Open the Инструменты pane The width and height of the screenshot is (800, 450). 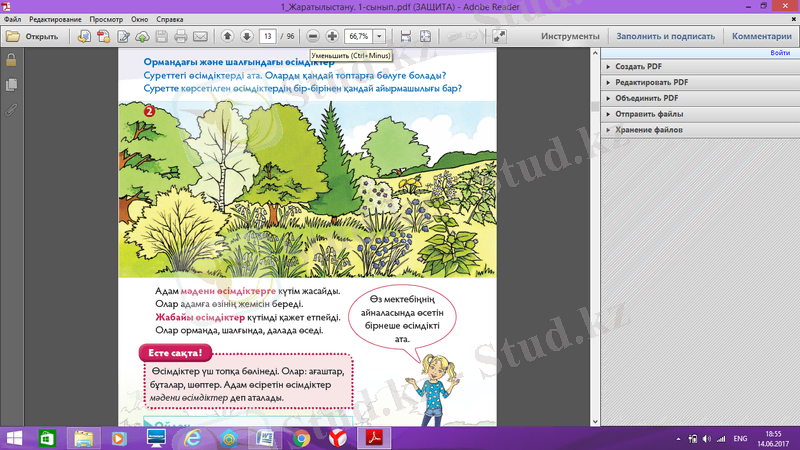570,36
